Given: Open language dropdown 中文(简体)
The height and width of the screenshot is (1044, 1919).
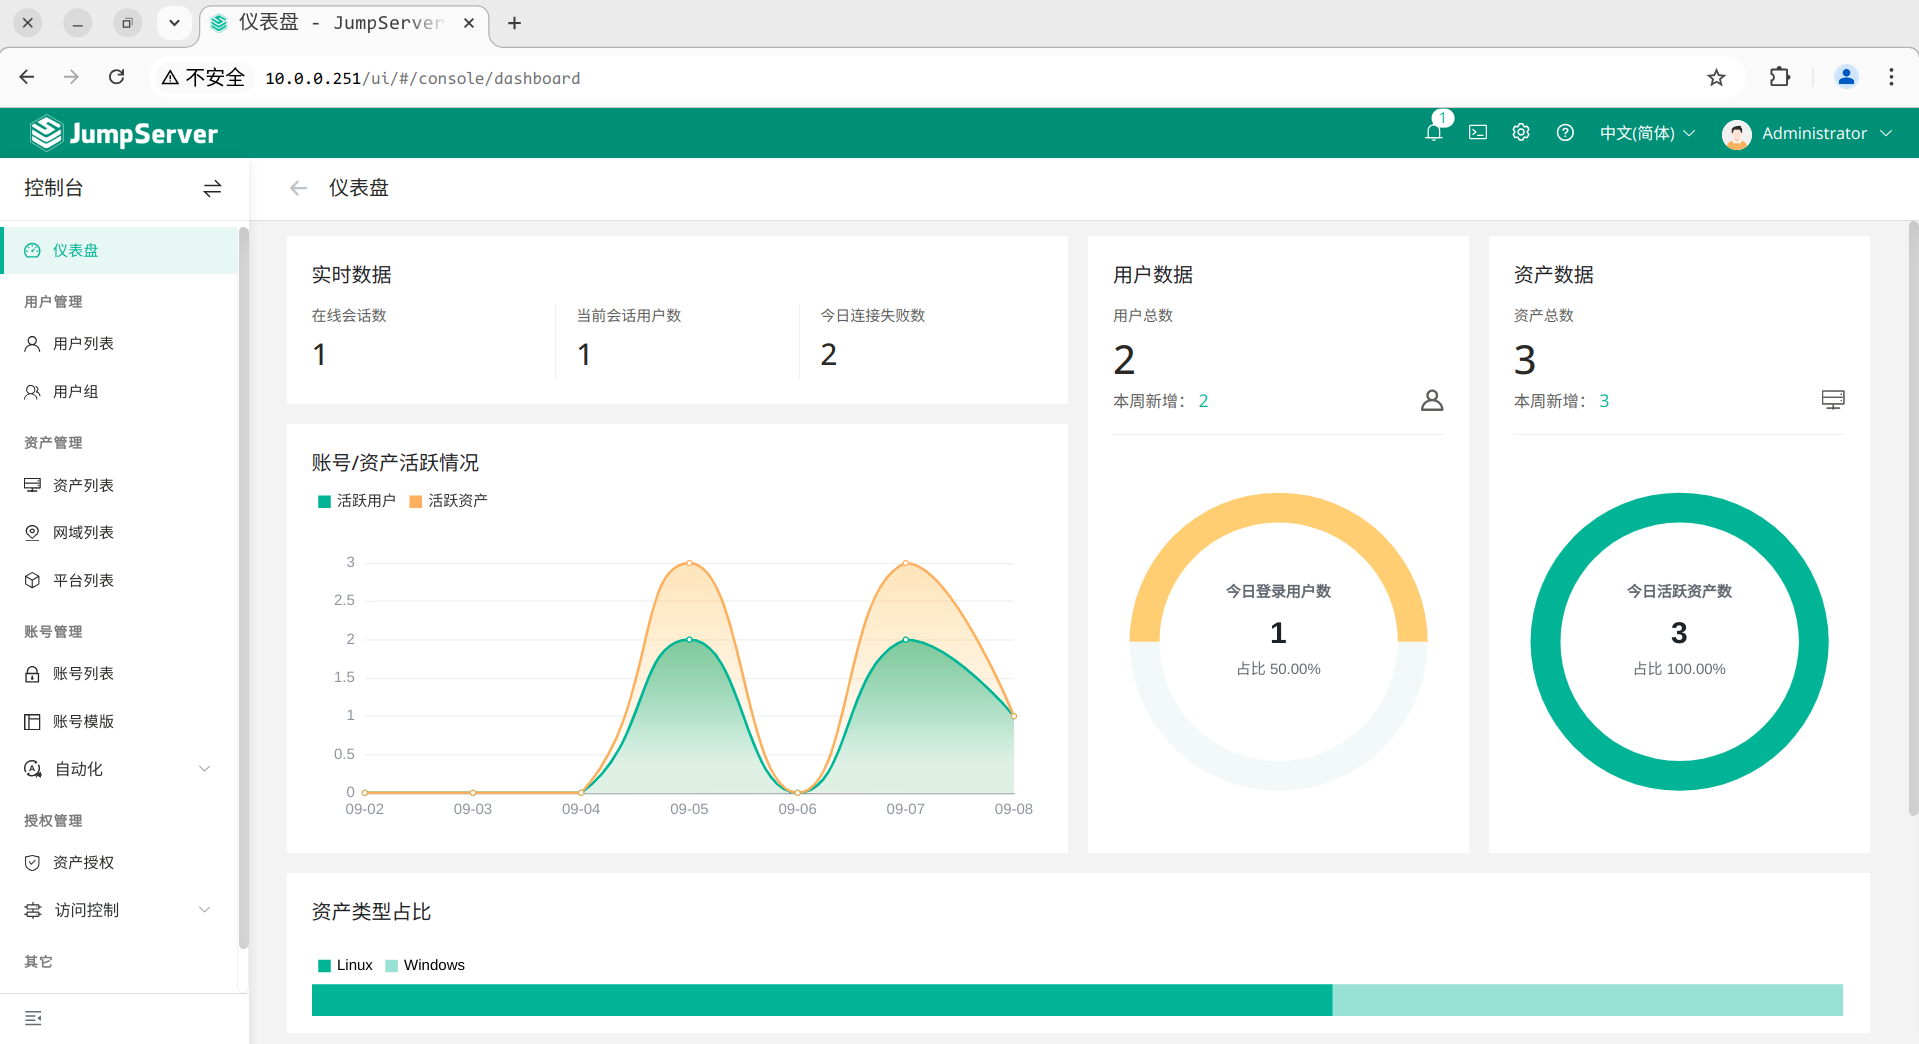Looking at the screenshot, I should (x=1647, y=133).
